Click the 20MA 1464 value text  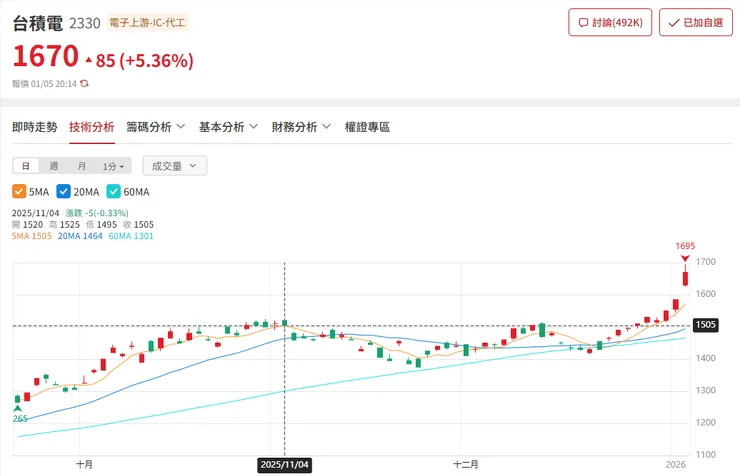tap(80, 236)
